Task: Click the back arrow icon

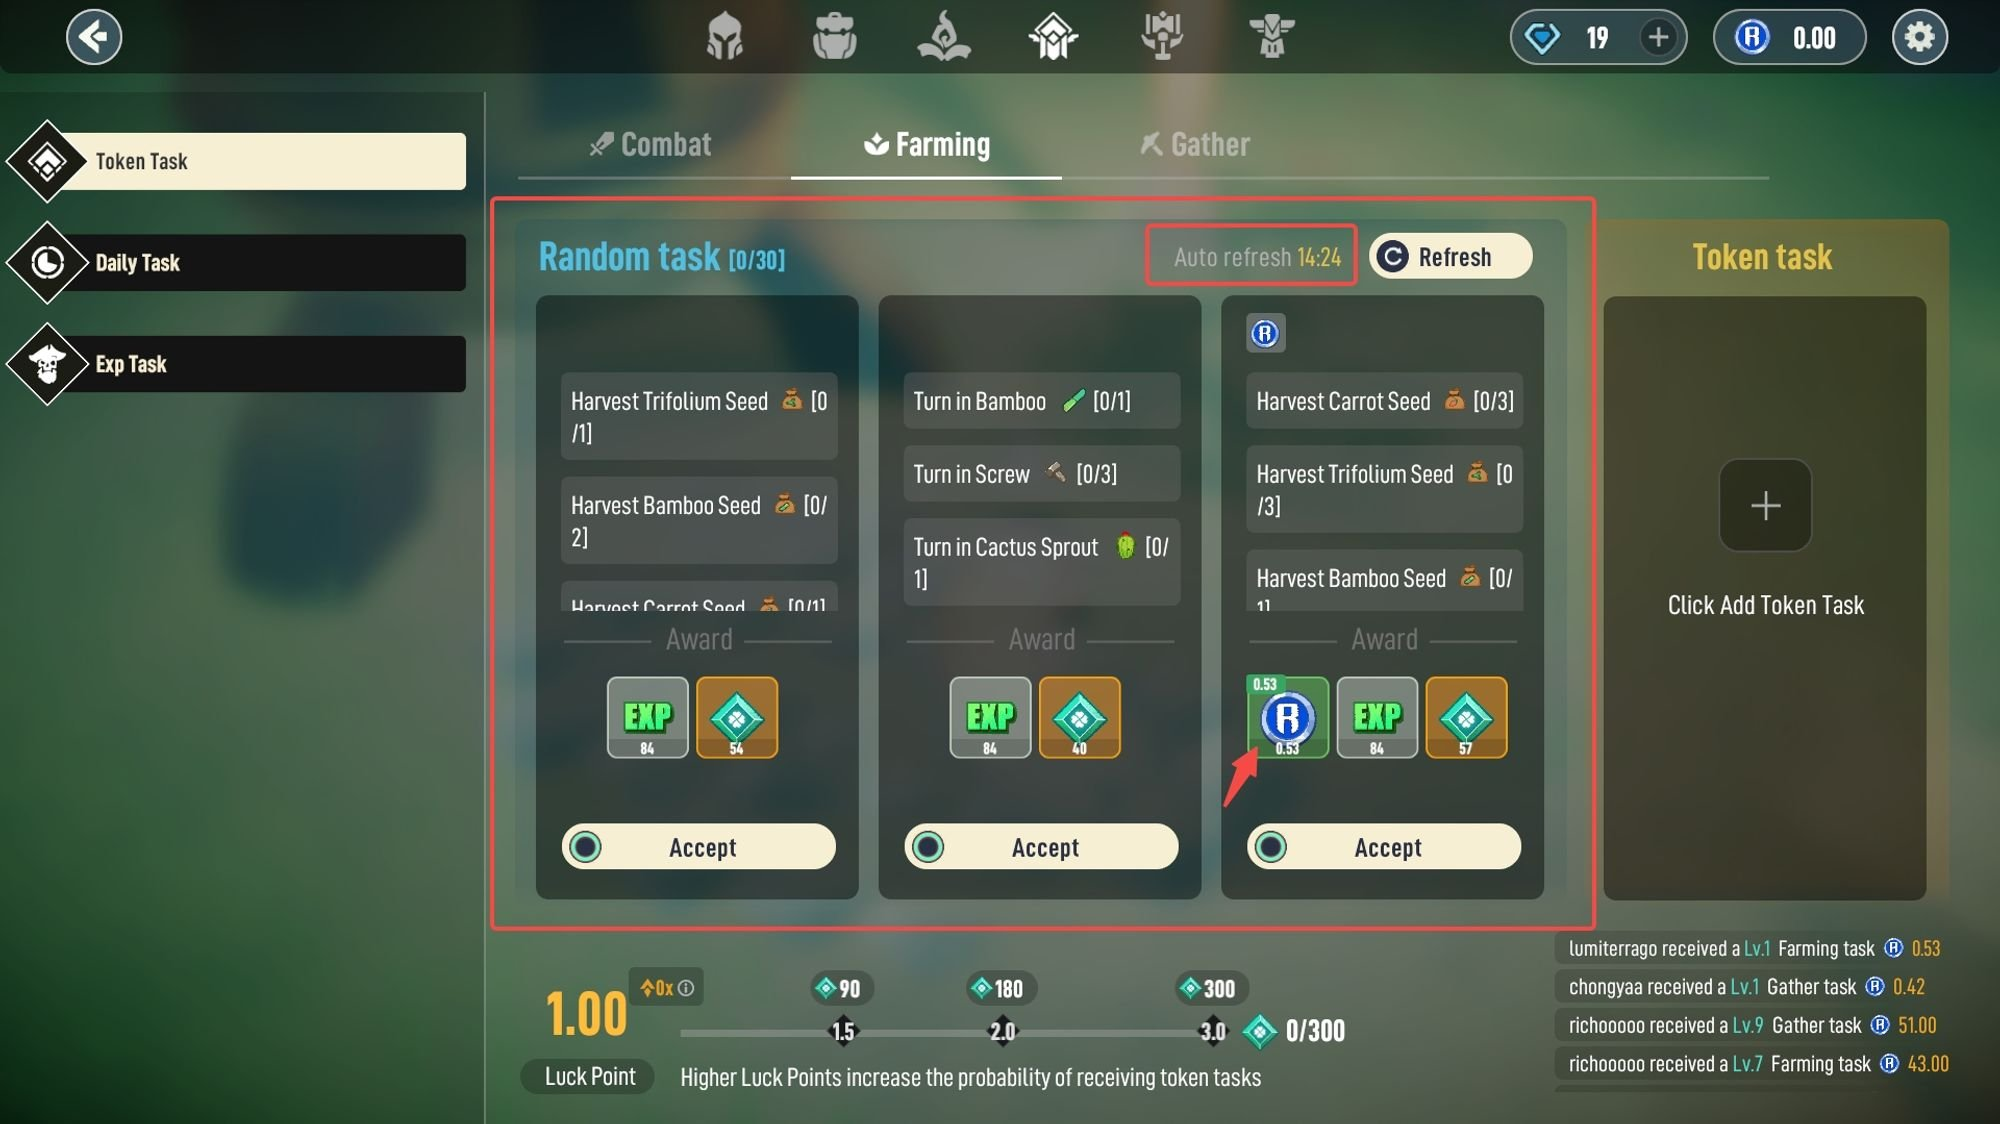Action: (x=94, y=38)
